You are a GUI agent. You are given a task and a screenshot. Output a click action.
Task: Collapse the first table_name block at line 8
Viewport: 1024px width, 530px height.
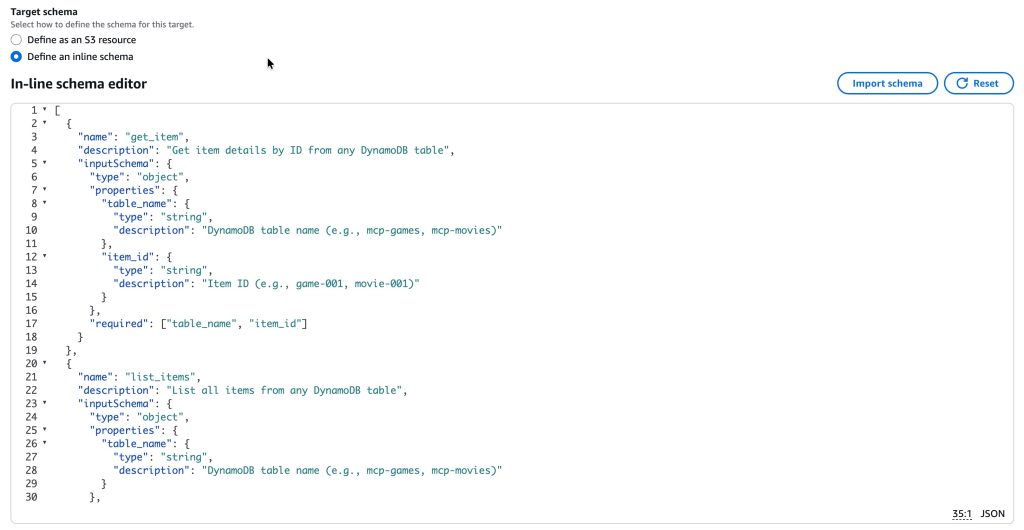coord(44,202)
